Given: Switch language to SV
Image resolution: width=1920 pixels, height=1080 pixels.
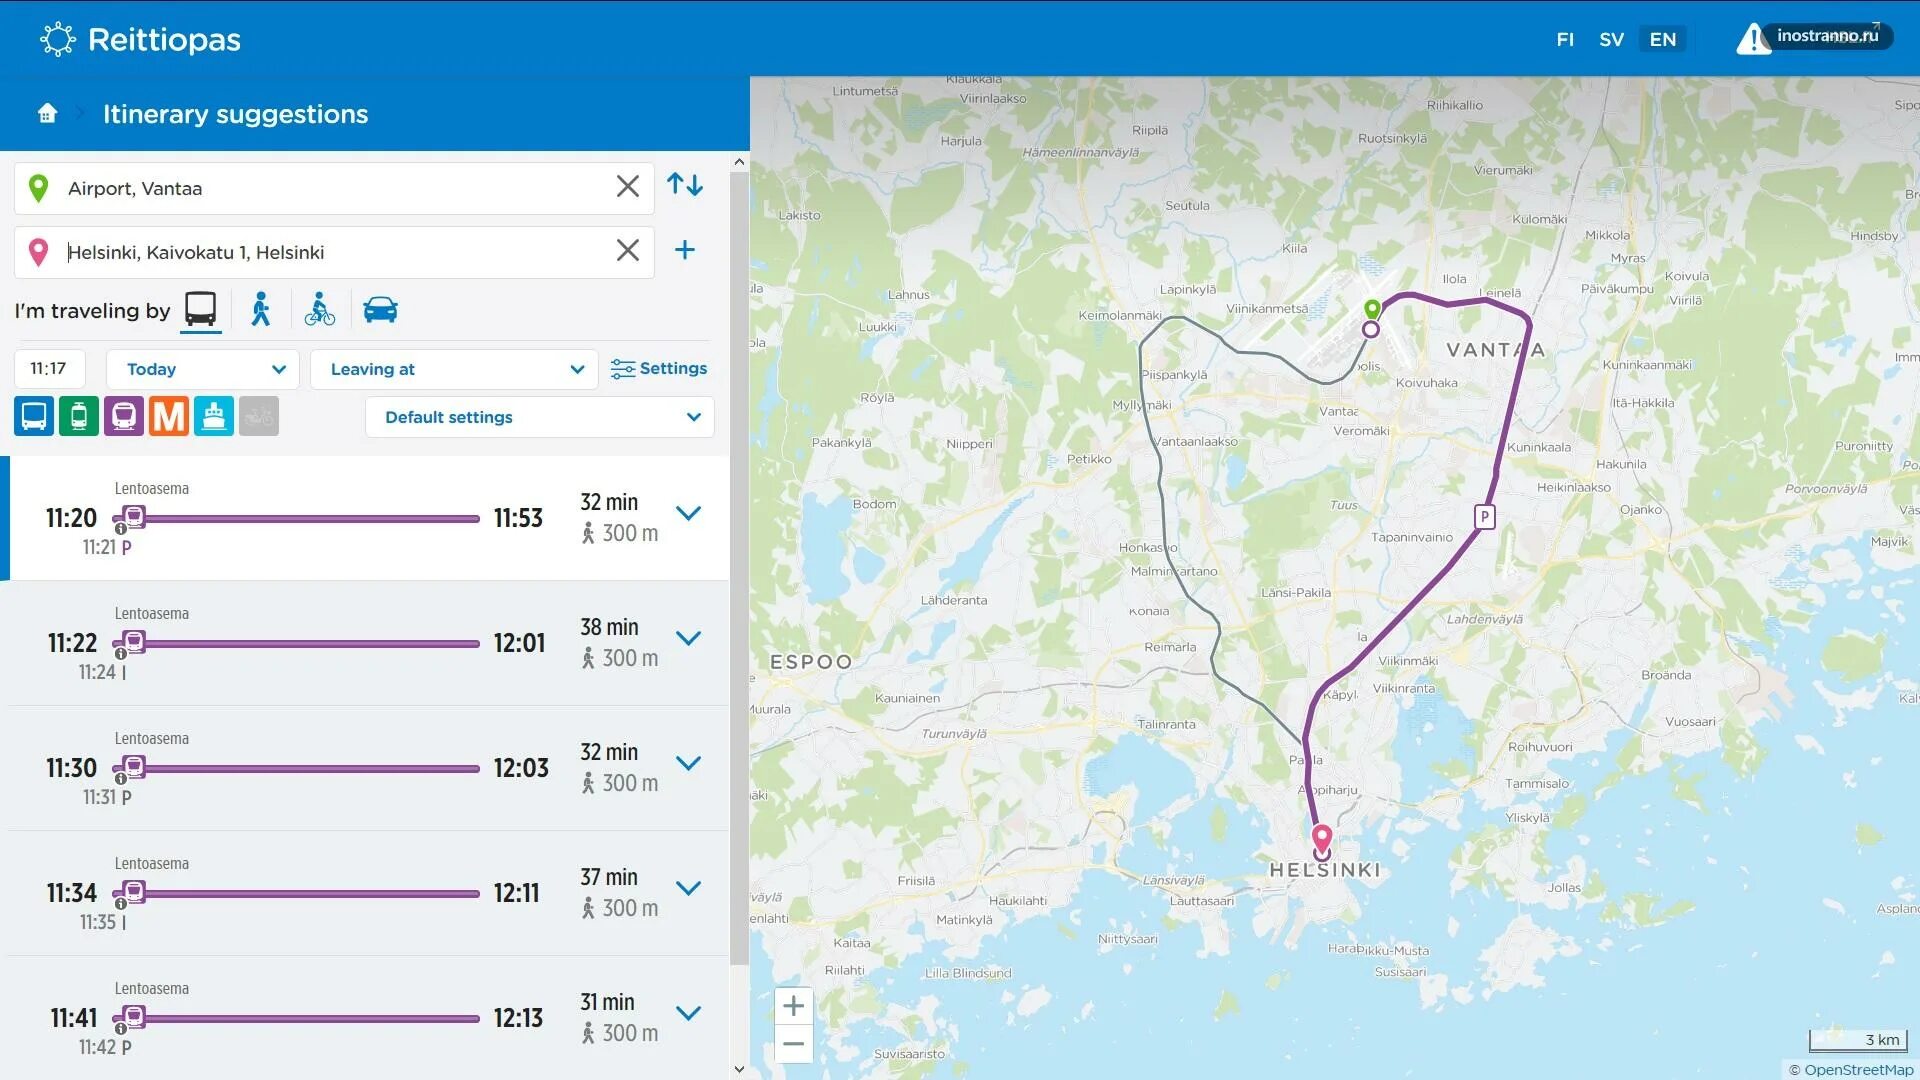Looking at the screenshot, I should [1611, 39].
